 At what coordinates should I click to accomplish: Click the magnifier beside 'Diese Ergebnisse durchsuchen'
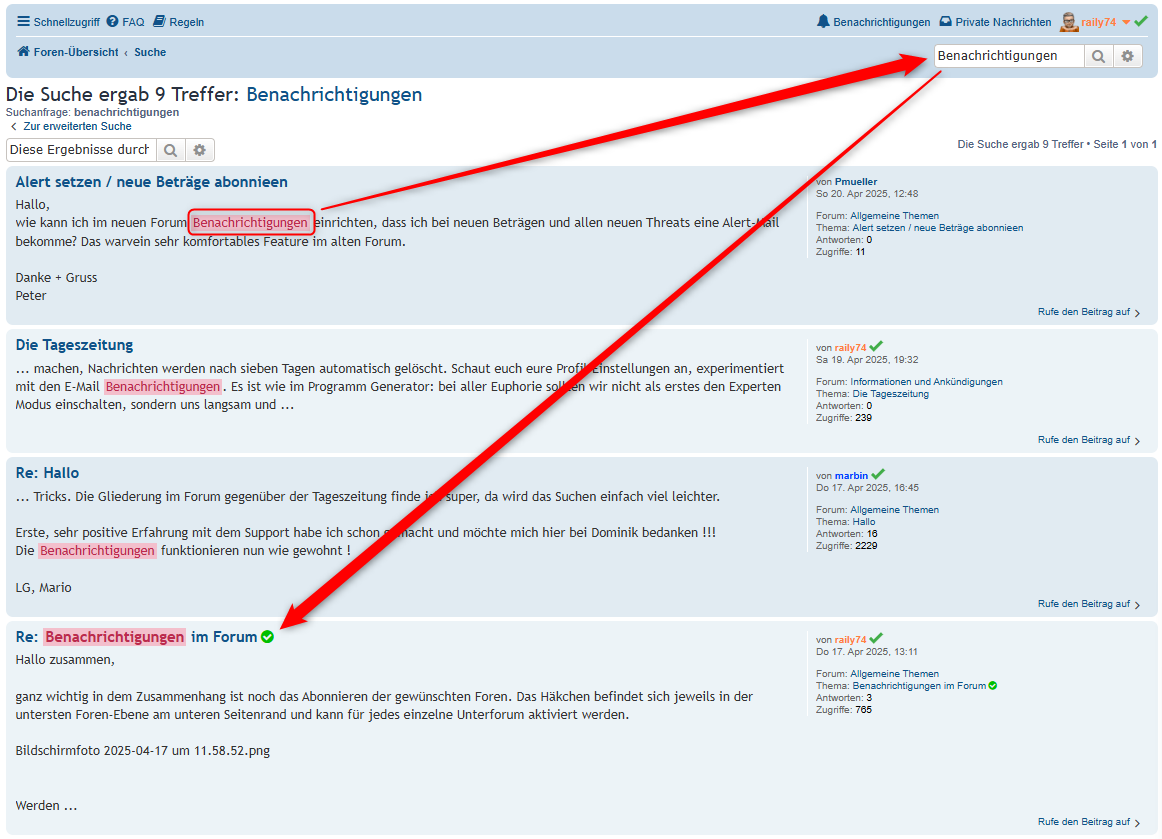[x=171, y=150]
